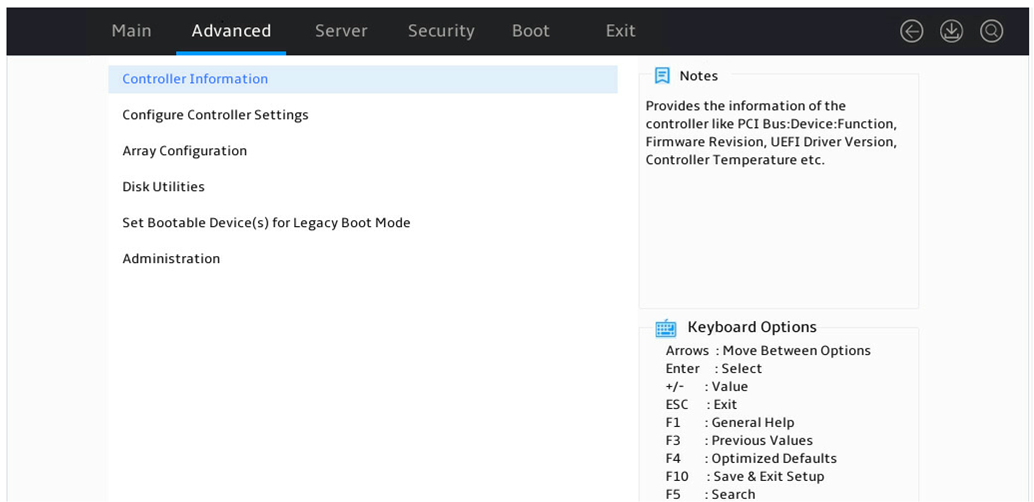Click the download/save icon in top bar
Viewport: 1034px width, 502px height.
pyautogui.click(x=952, y=31)
